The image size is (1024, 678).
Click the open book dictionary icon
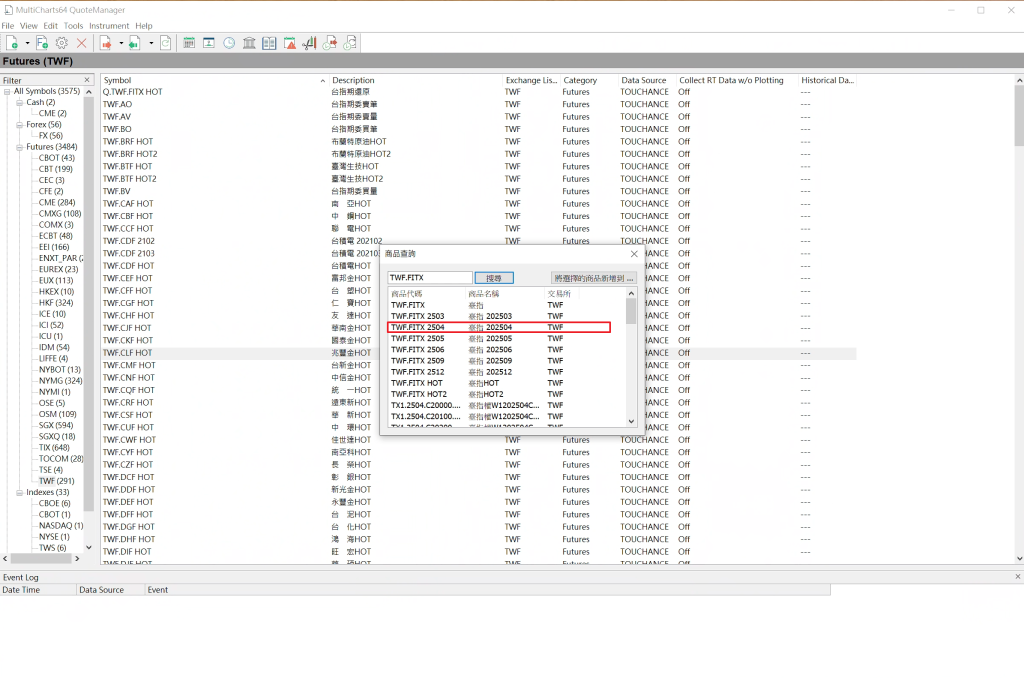tap(269, 43)
